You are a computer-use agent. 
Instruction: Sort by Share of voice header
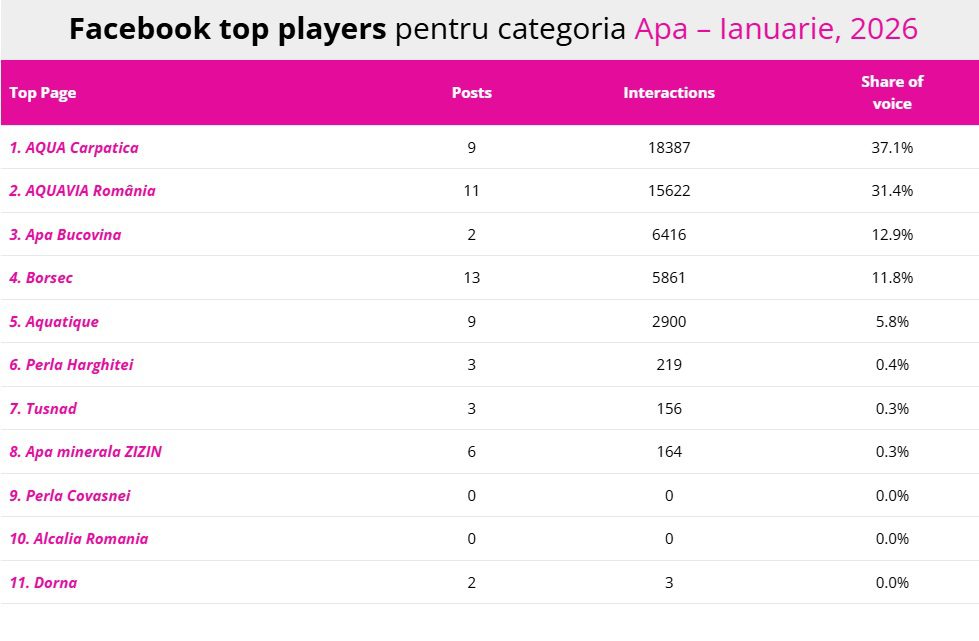click(x=892, y=92)
